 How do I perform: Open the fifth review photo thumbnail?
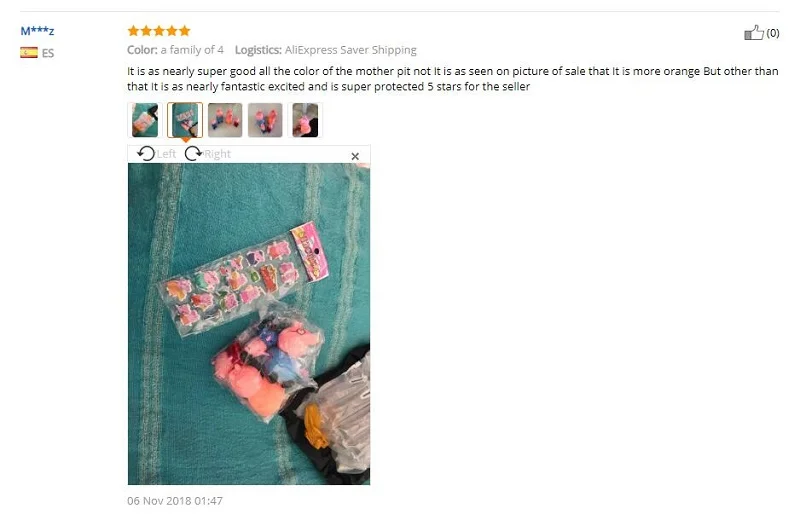(x=305, y=120)
